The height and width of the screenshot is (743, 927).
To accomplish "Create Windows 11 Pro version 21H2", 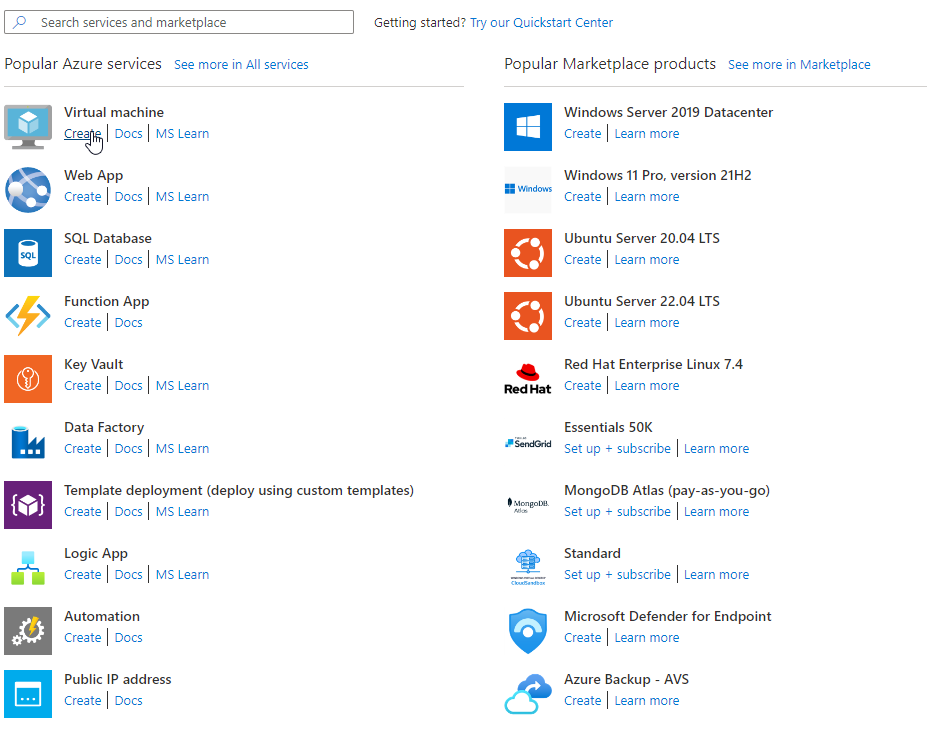I will coord(582,197).
